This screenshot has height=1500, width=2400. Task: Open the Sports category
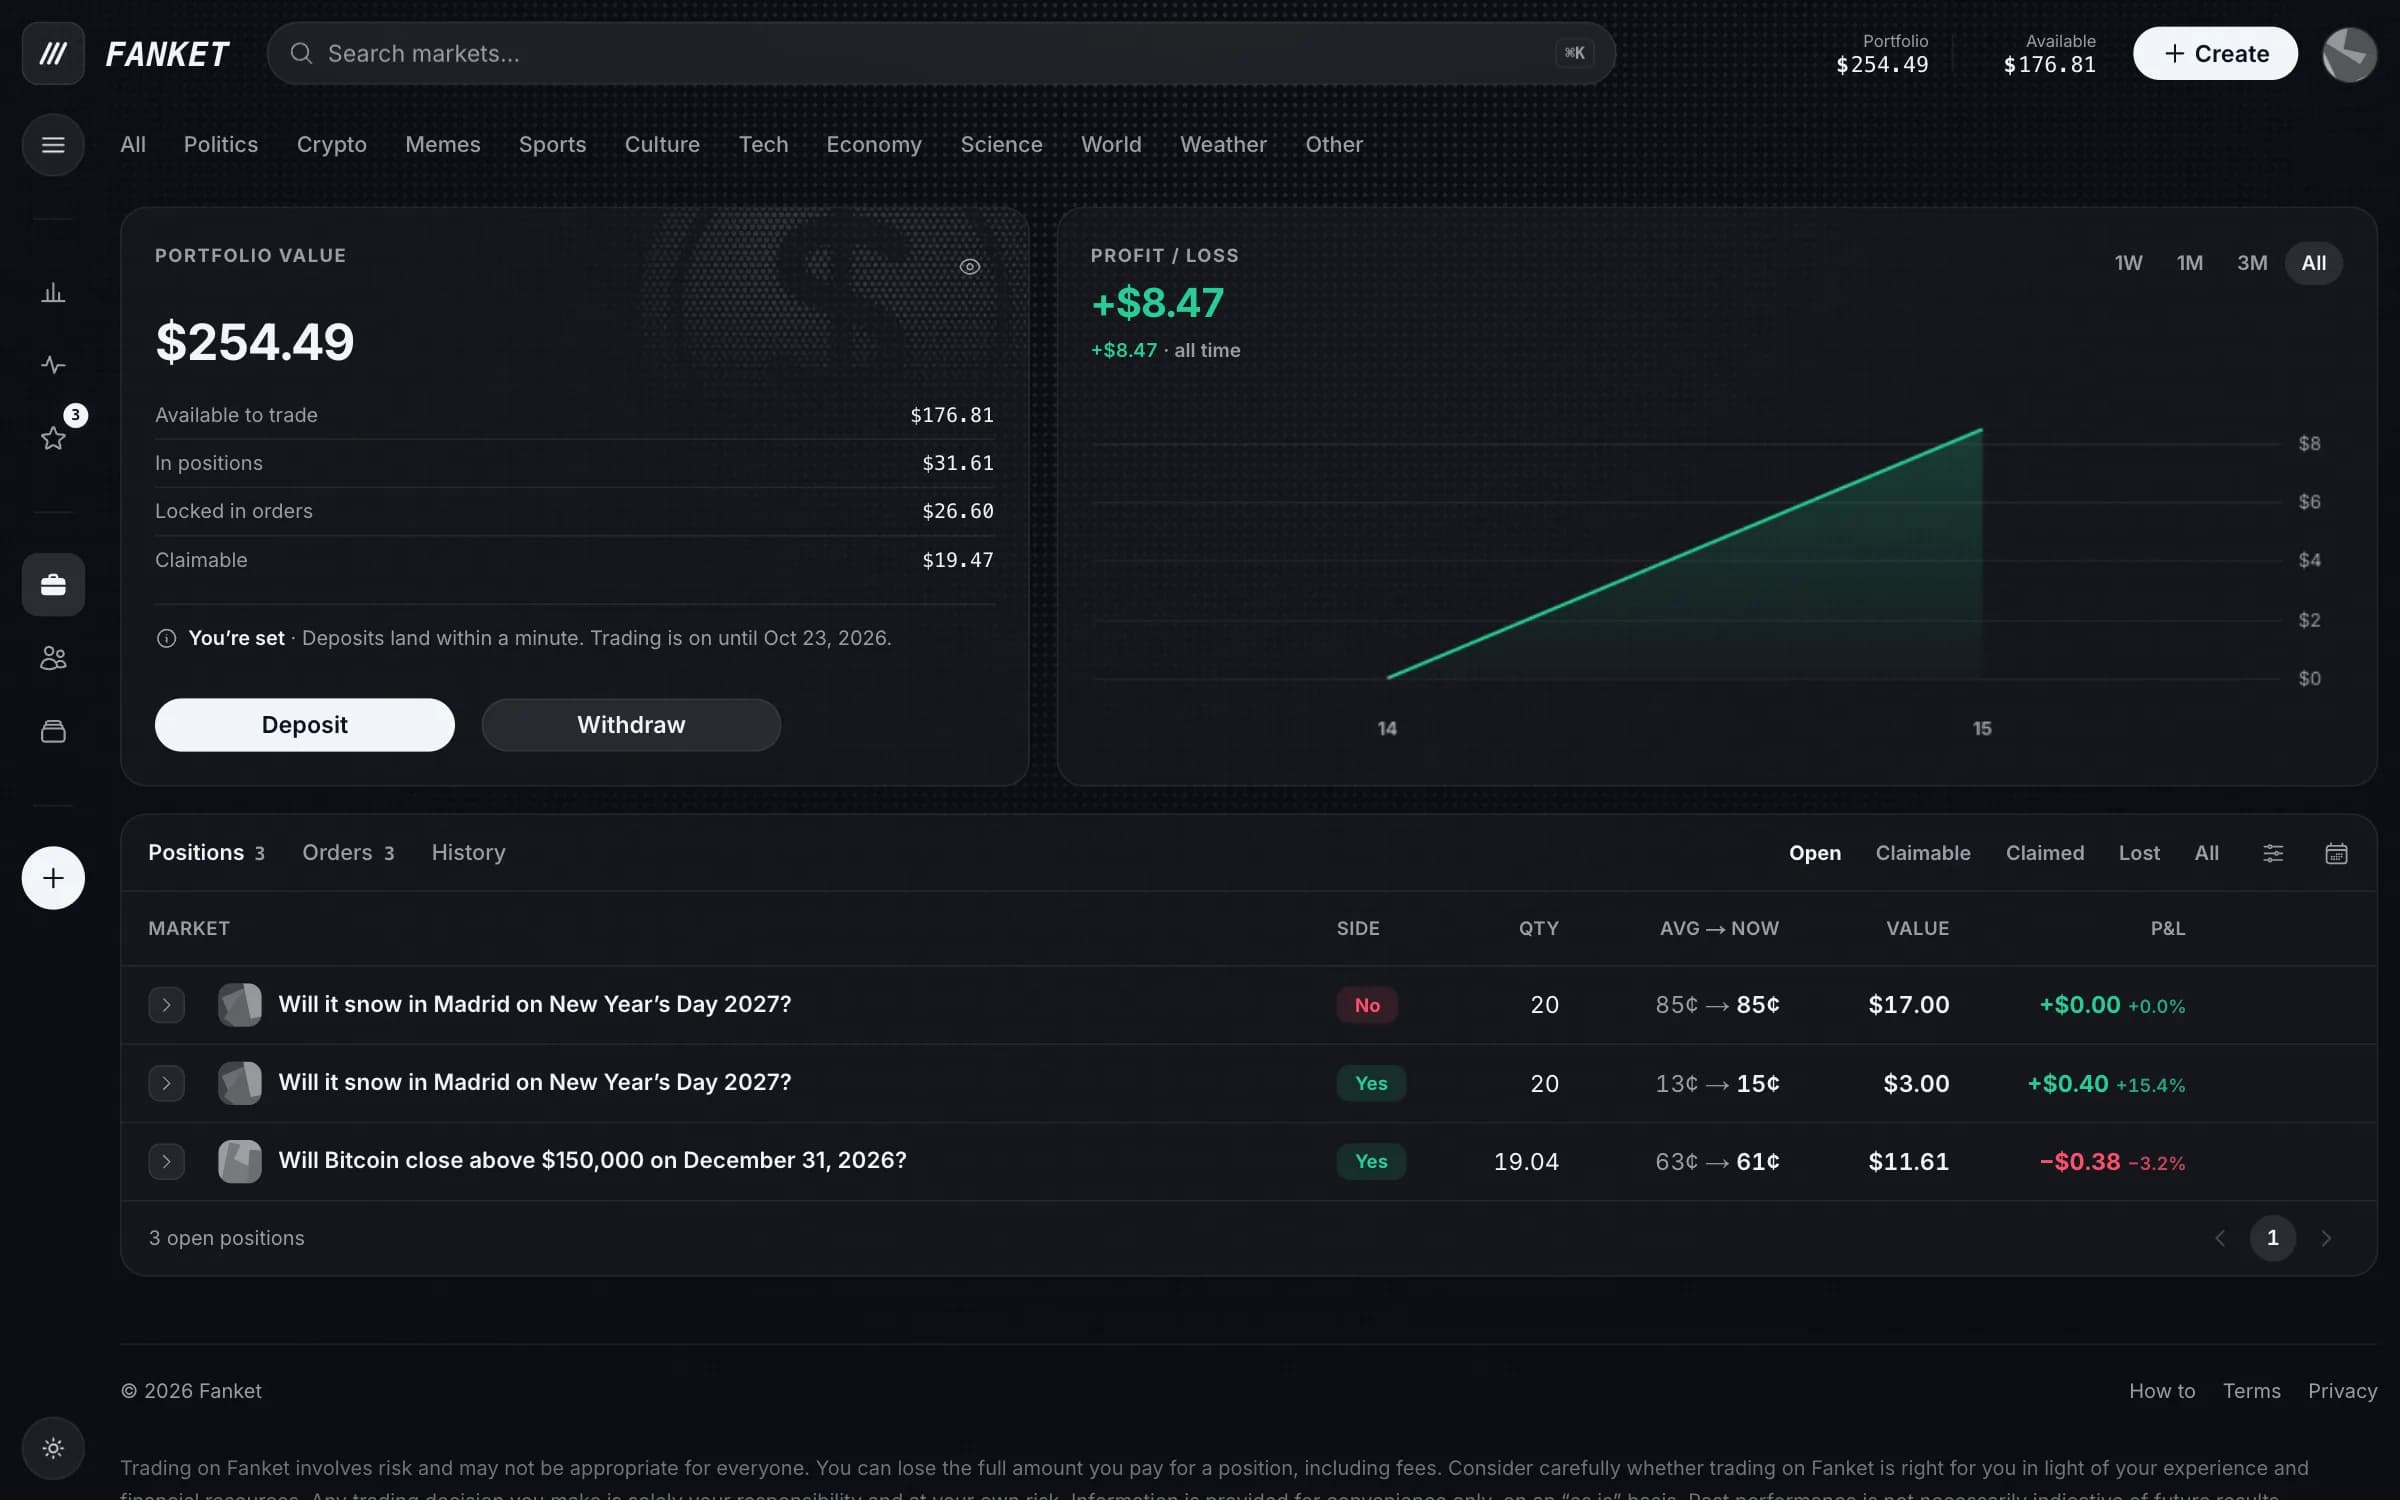coord(552,144)
